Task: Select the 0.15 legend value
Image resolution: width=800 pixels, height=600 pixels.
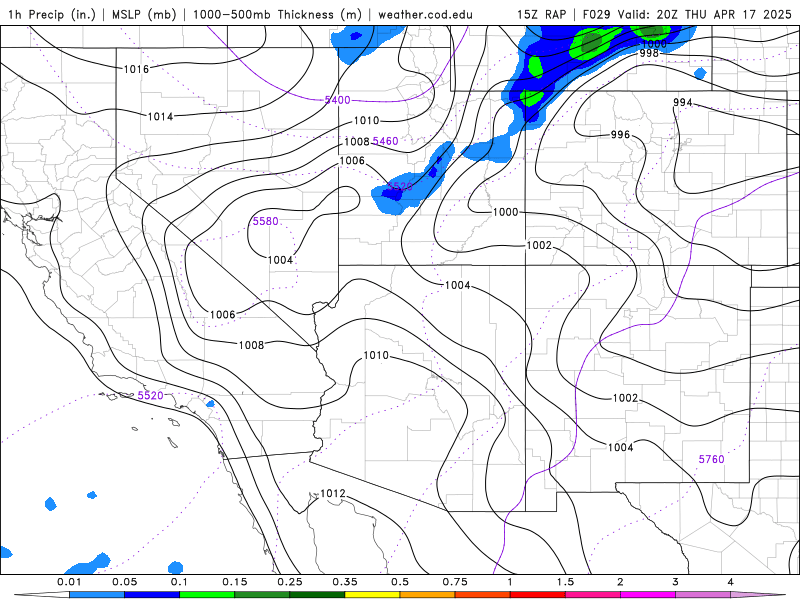Action: pos(235,582)
